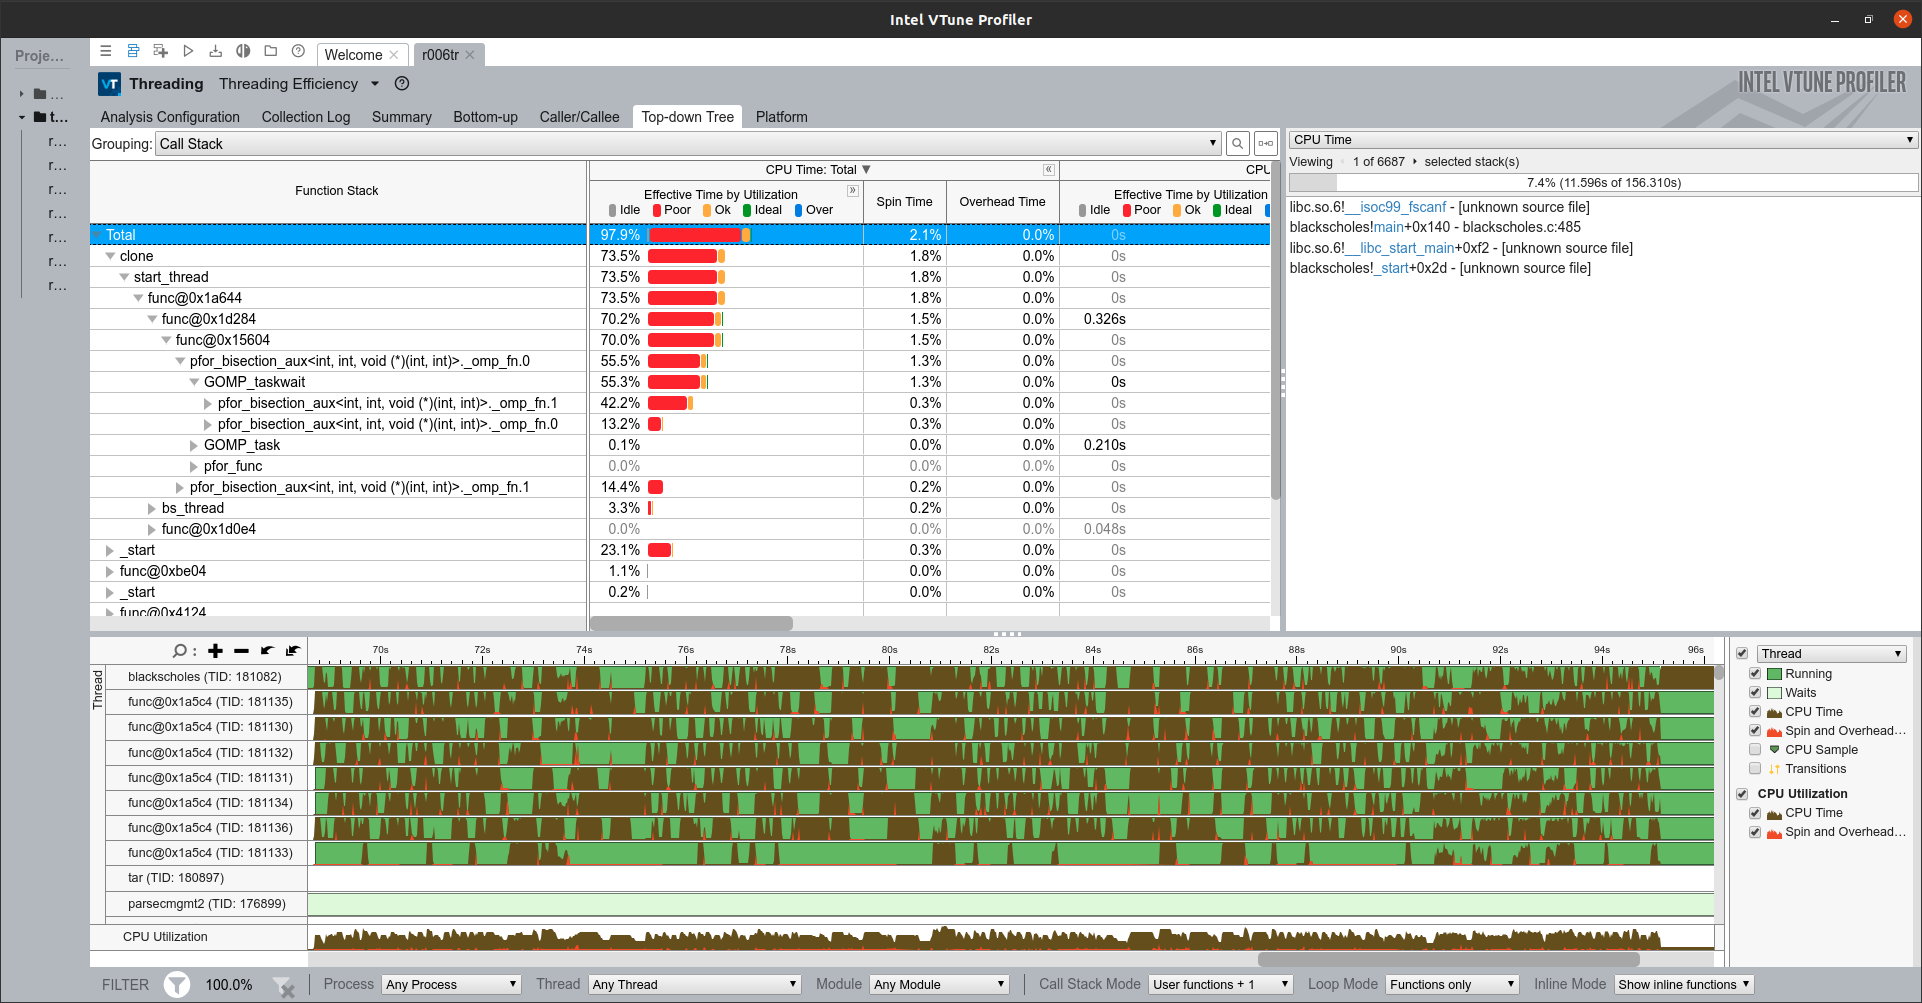The image size is (1922, 1003).
Task: Open the Grouping Call Stack dropdown
Action: (x=688, y=144)
